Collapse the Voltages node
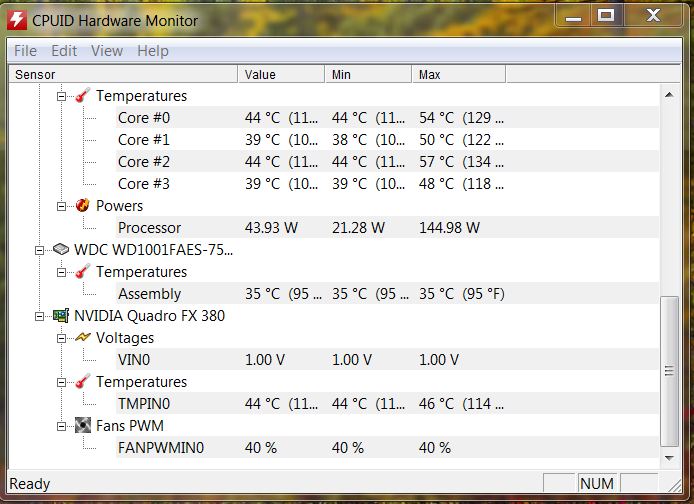This screenshot has width=694, height=504. coord(62,339)
